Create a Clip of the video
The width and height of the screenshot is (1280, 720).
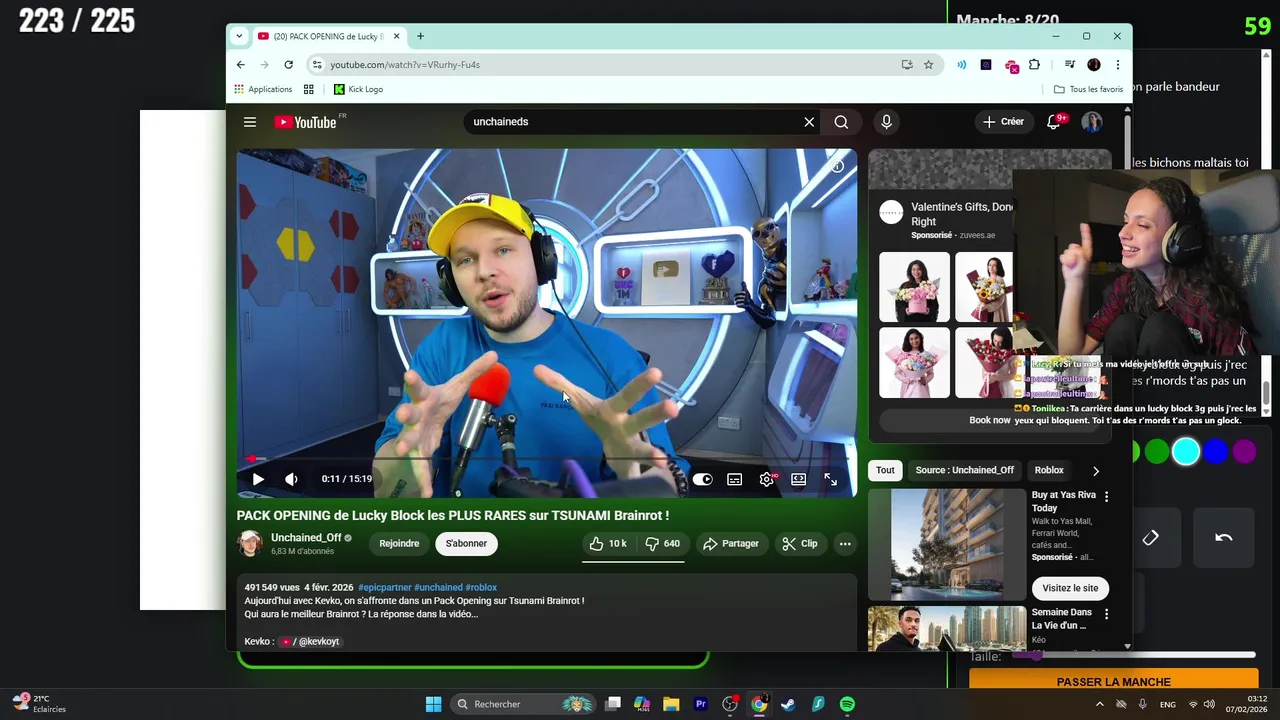point(800,543)
